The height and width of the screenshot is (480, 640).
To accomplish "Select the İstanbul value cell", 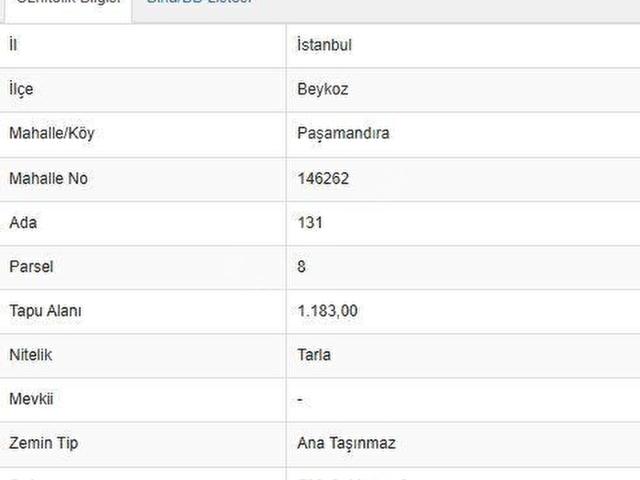I will 324,45.
